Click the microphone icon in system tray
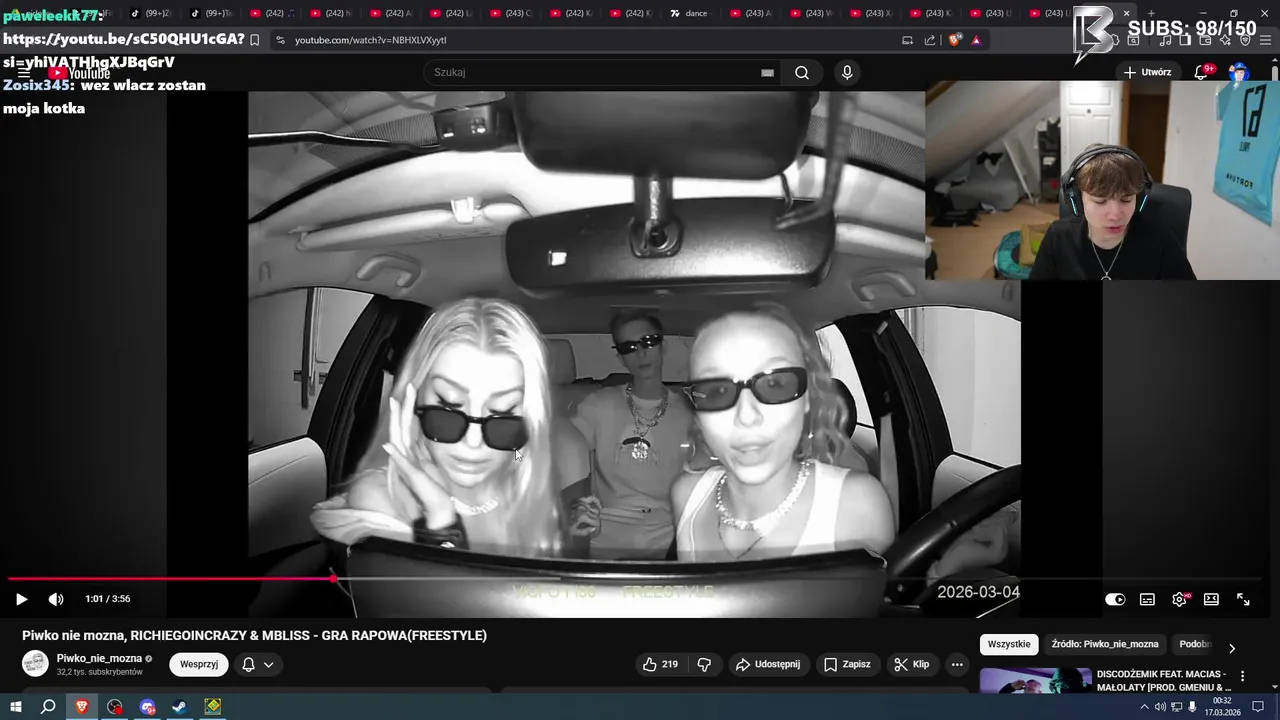The width and height of the screenshot is (1280, 720). pos(1192,707)
